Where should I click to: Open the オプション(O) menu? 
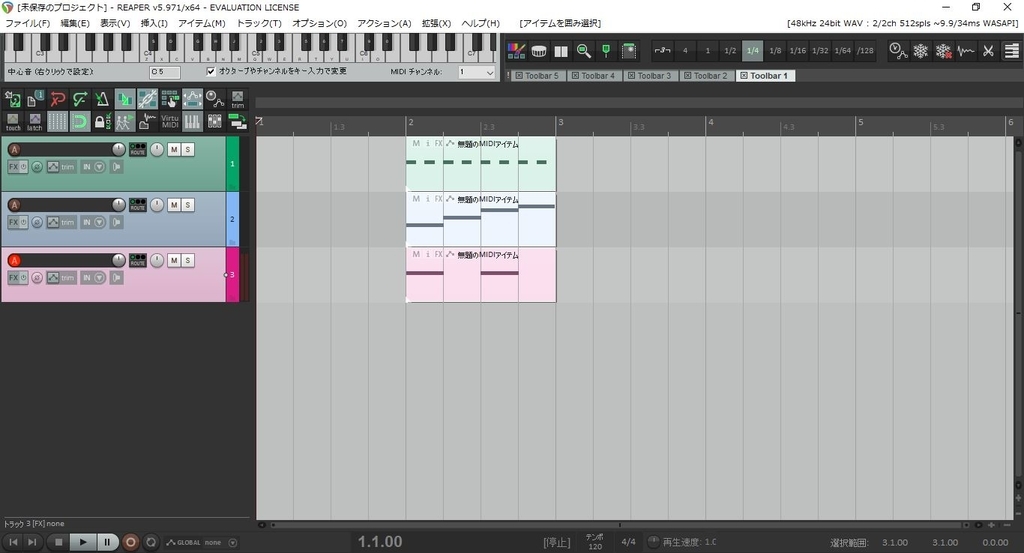[319, 23]
